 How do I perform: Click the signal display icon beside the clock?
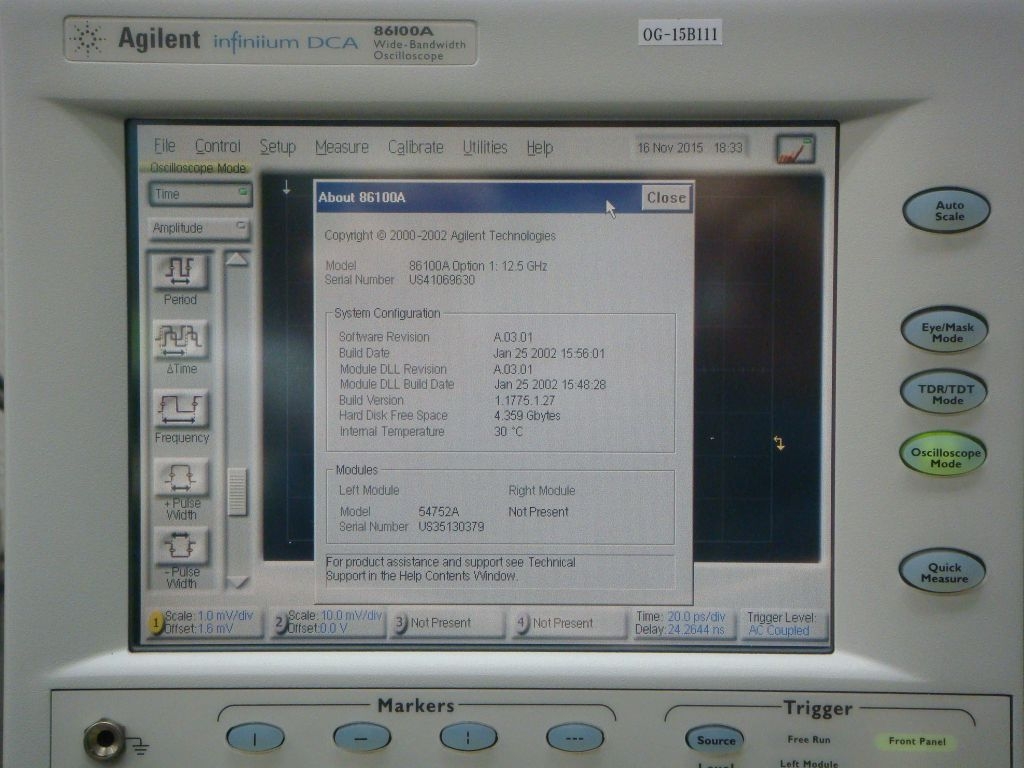click(x=795, y=149)
